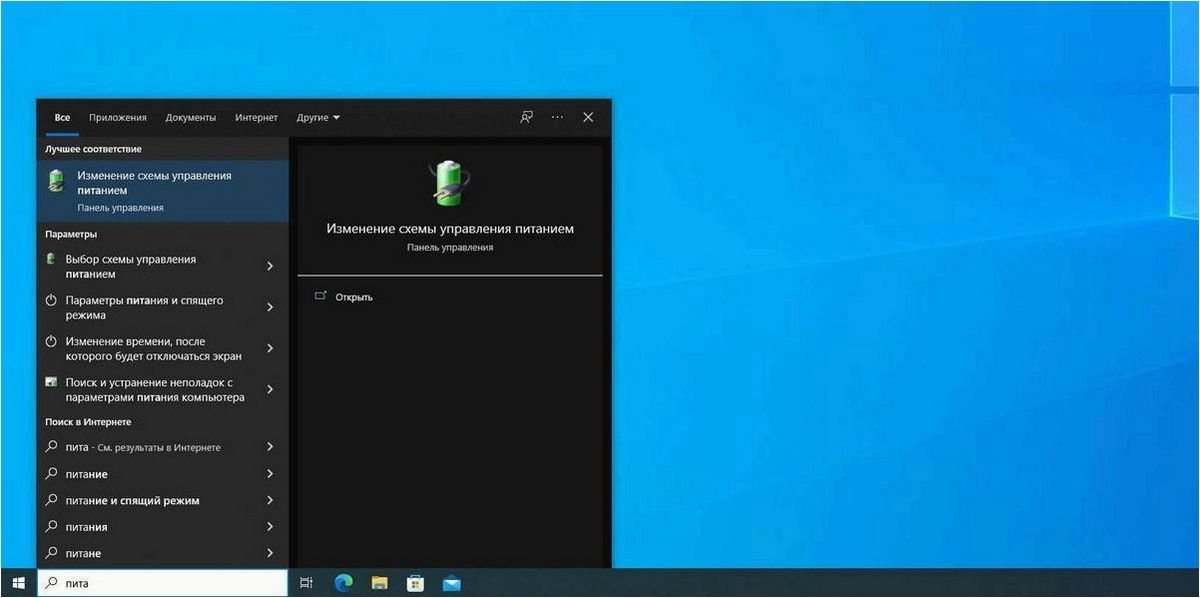
Task: Open best match Изменение схемы управления питанием
Action: click(x=162, y=191)
